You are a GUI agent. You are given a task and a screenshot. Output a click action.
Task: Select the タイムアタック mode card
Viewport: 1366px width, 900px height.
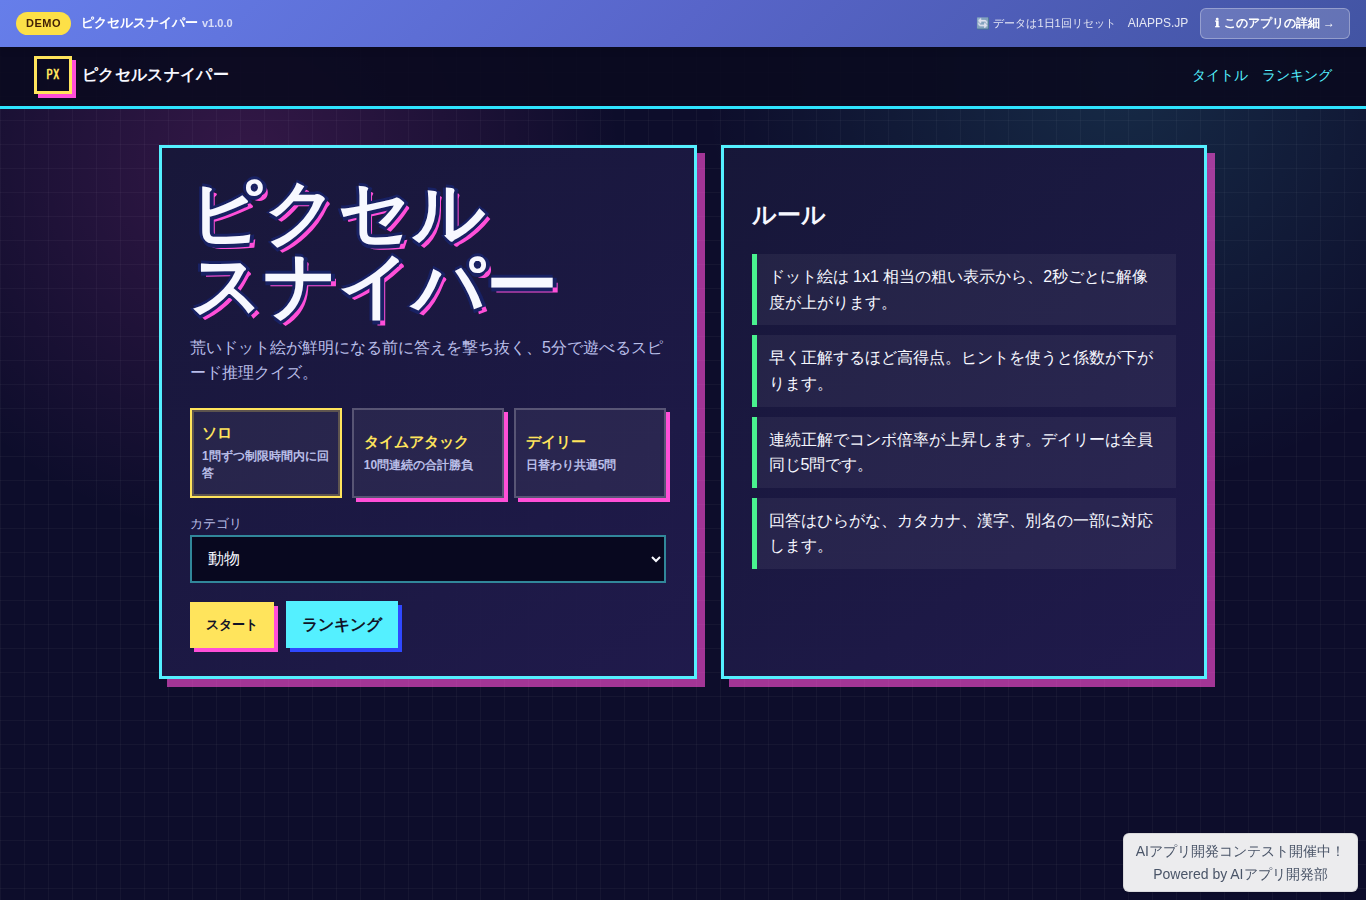(428, 453)
